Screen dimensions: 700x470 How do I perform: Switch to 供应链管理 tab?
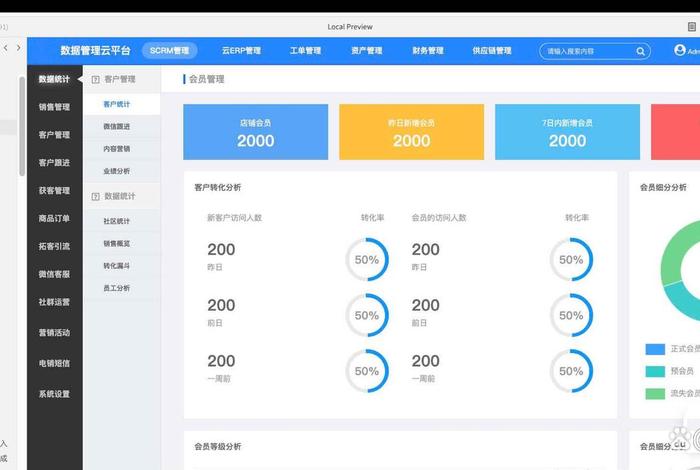tap(492, 50)
